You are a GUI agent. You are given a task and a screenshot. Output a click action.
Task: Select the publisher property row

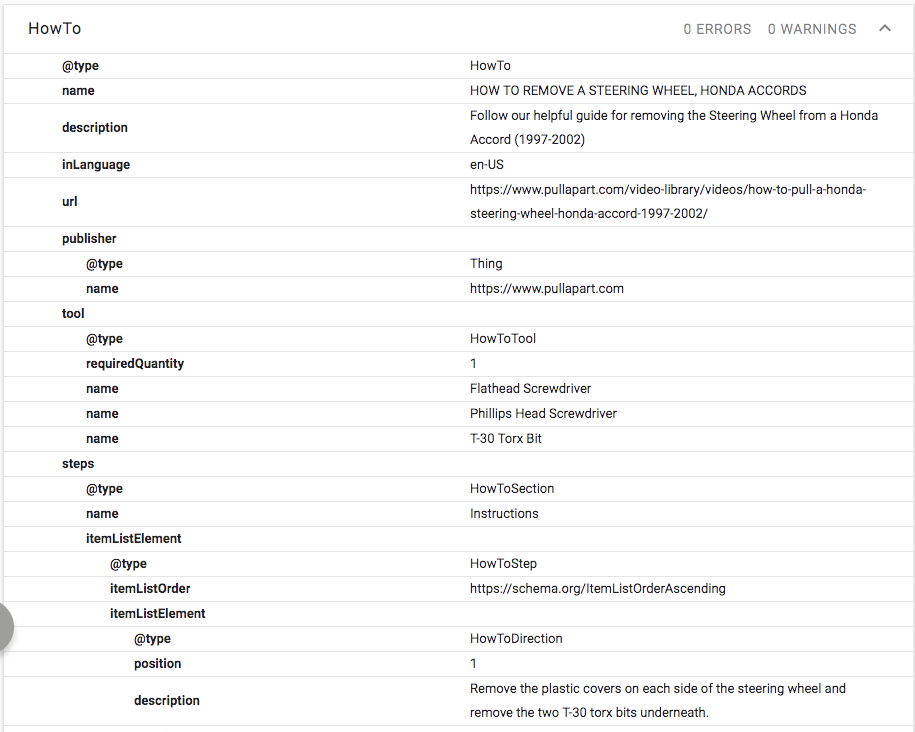[x=89, y=239]
